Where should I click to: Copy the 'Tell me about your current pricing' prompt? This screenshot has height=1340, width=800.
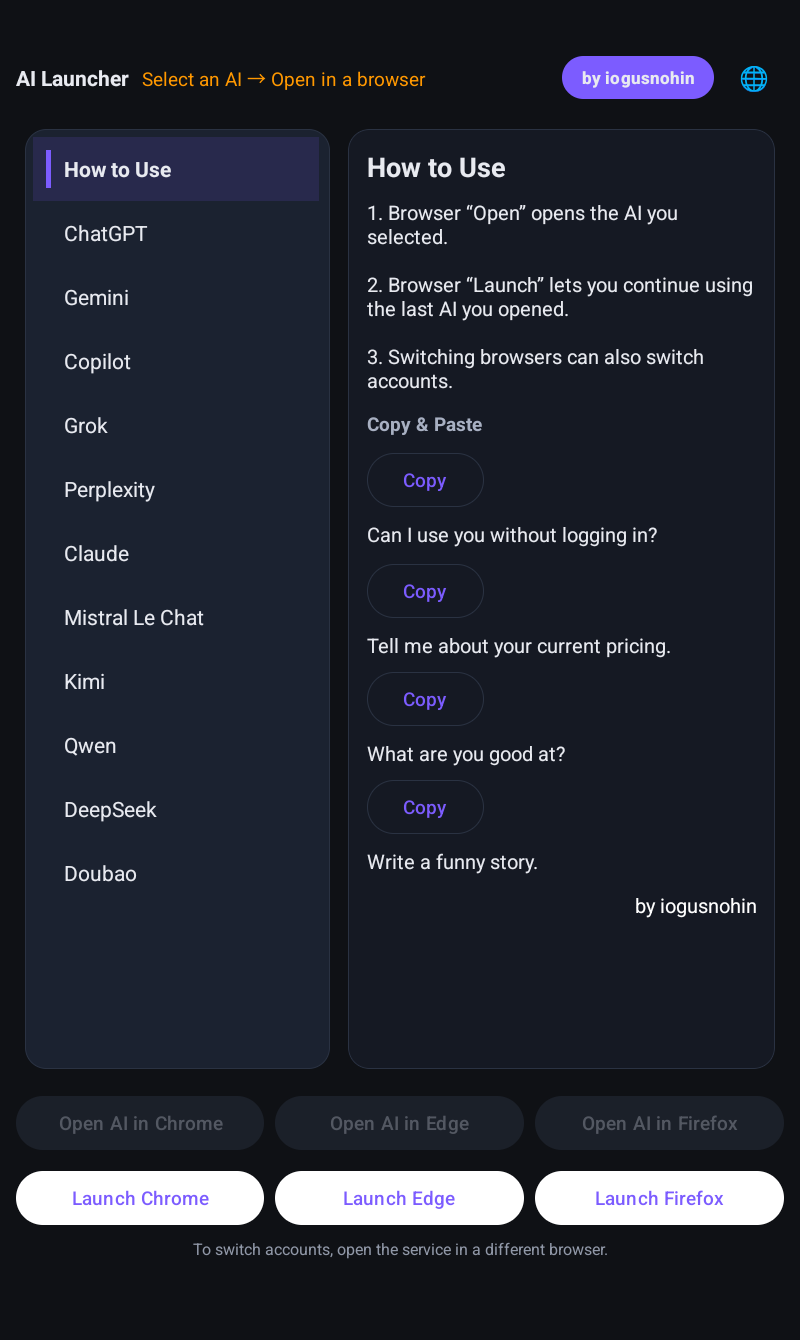pyautogui.click(x=424, y=591)
